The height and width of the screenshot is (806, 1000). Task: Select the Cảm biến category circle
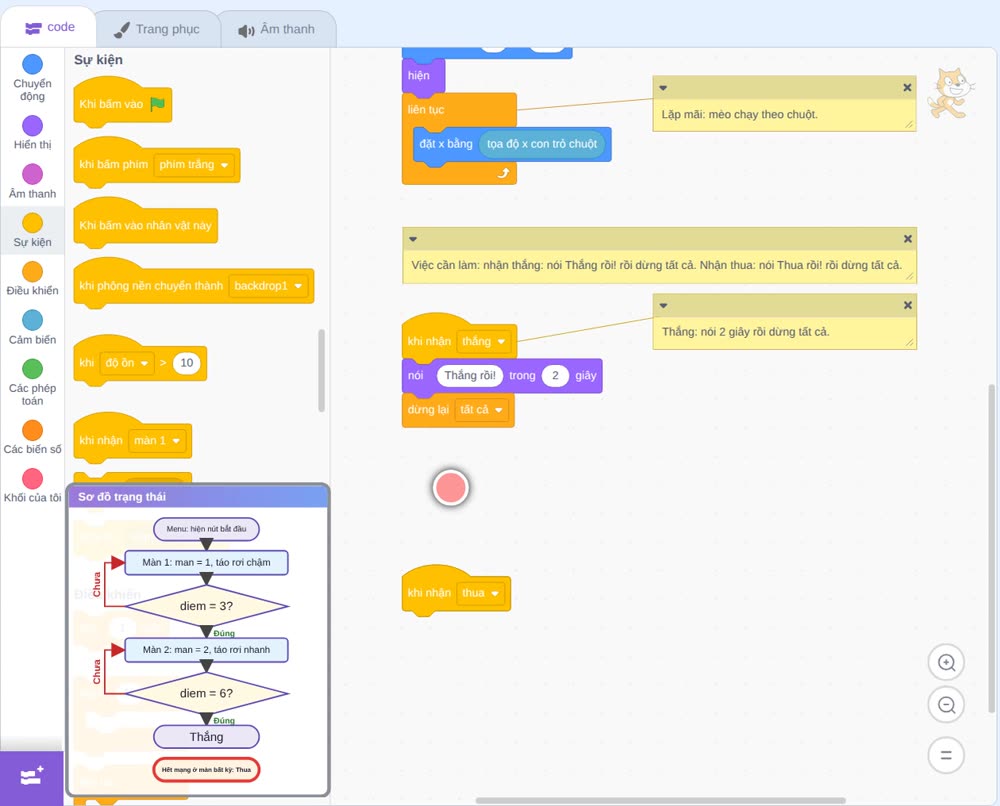point(33,320)
